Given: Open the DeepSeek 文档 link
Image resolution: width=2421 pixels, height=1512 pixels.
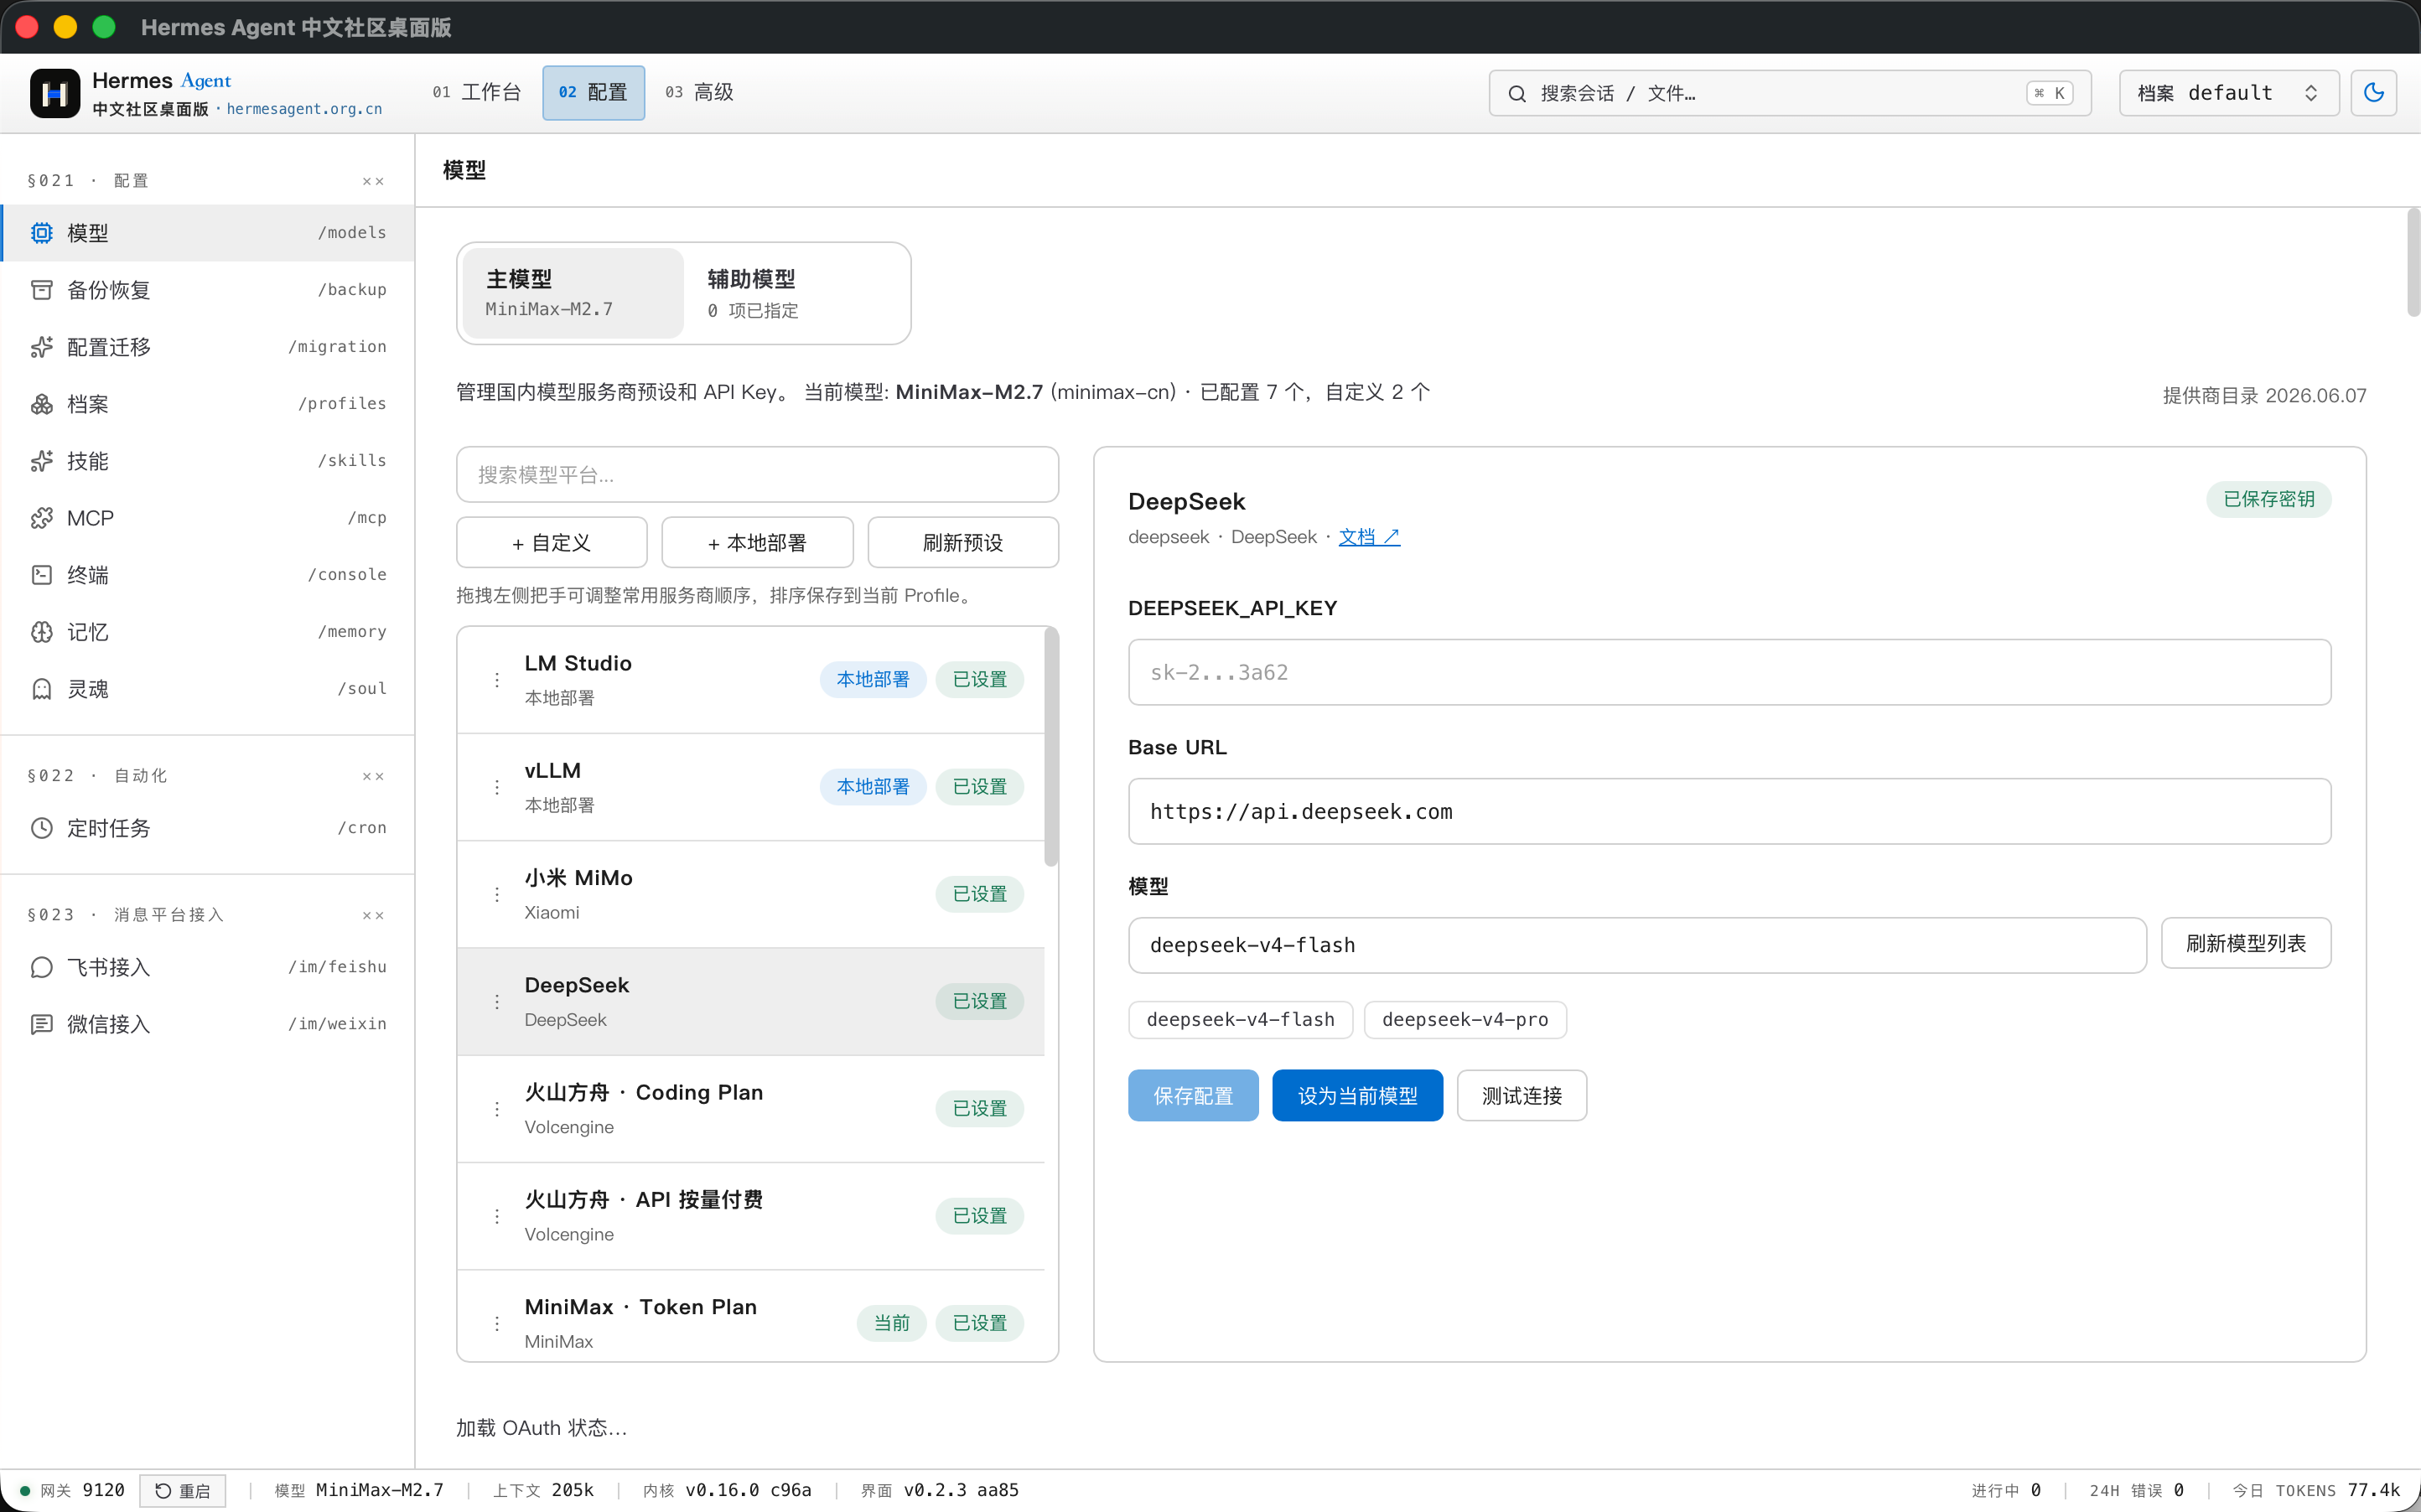Looking at the screenshot, I should pyautogui.click(x=1369, y=537).
